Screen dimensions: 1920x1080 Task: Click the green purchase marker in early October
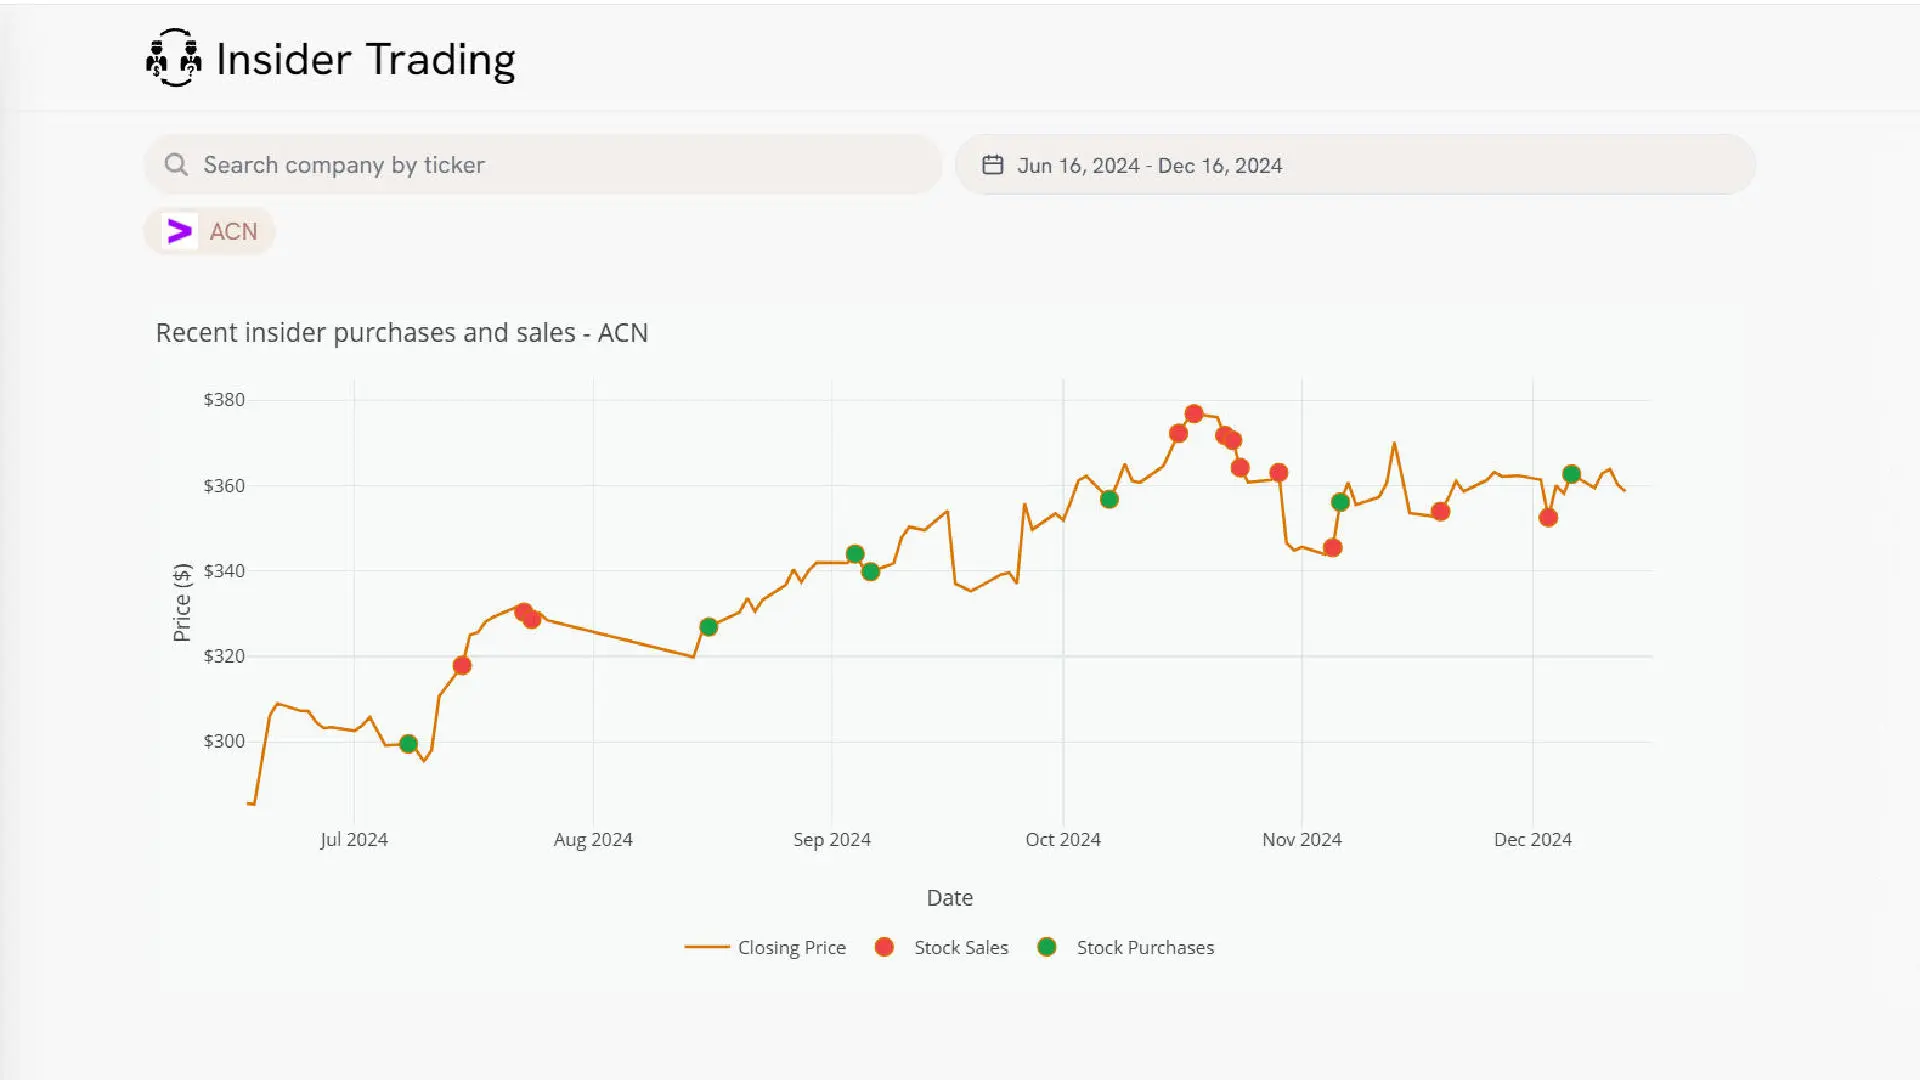[1109, 499]
